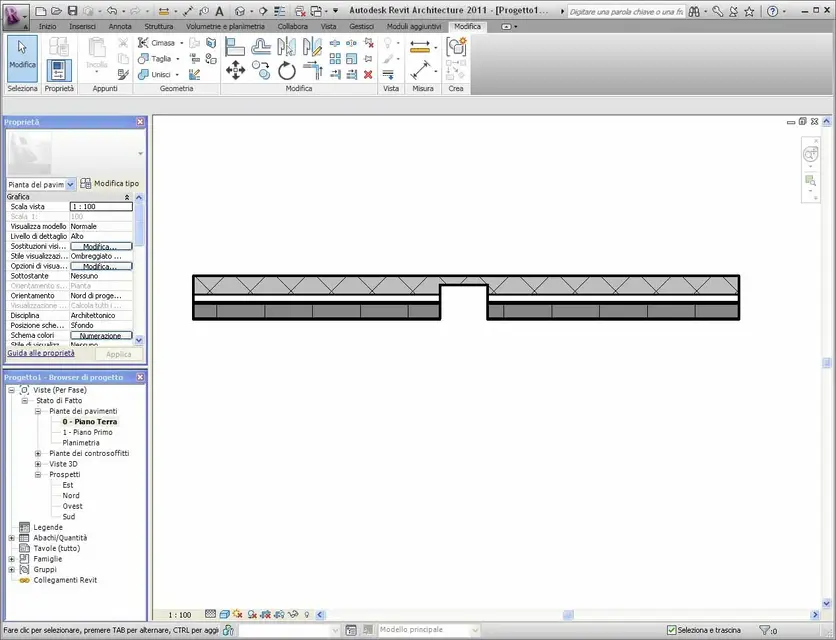Viewport: 836px width, 640px height.
Task: Choose the Offset tool
Action: pos(261,47)
